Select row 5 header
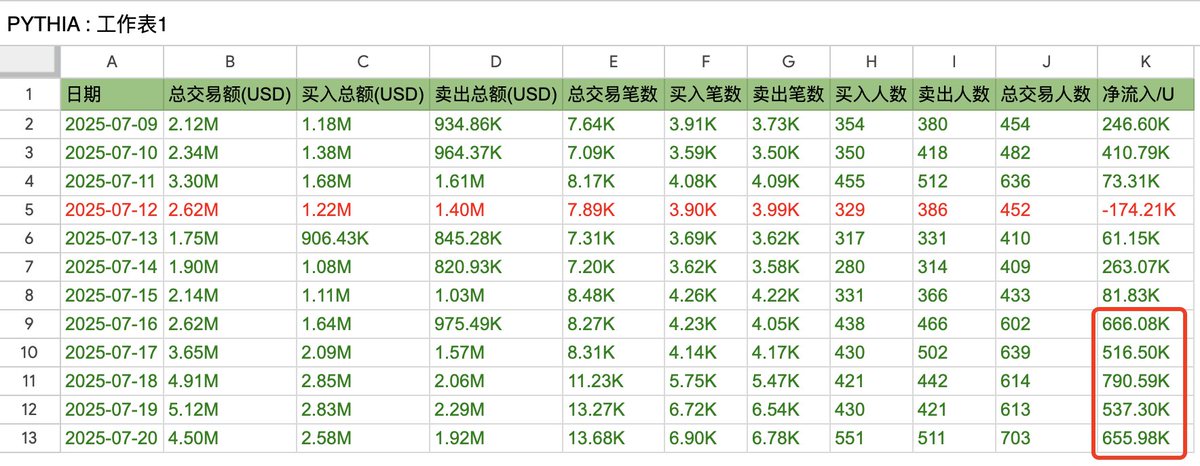 pyautogui.click(x=30, y=211)
